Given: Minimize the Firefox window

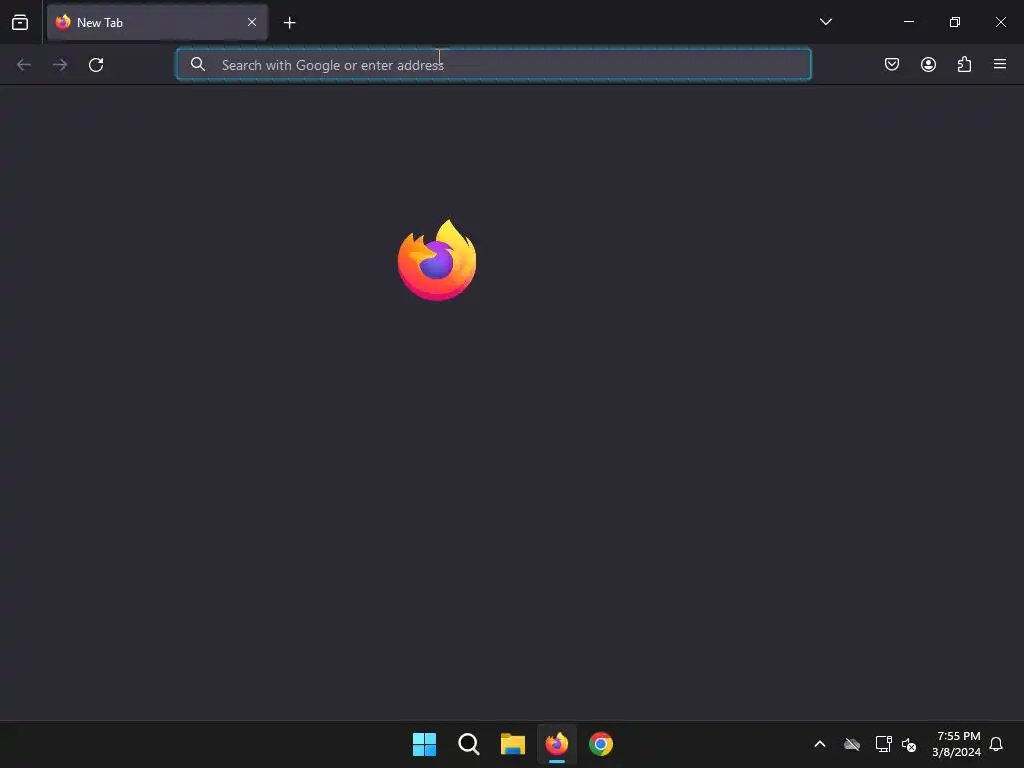Looking at the screenshot, I should click(x=908, y=22).
